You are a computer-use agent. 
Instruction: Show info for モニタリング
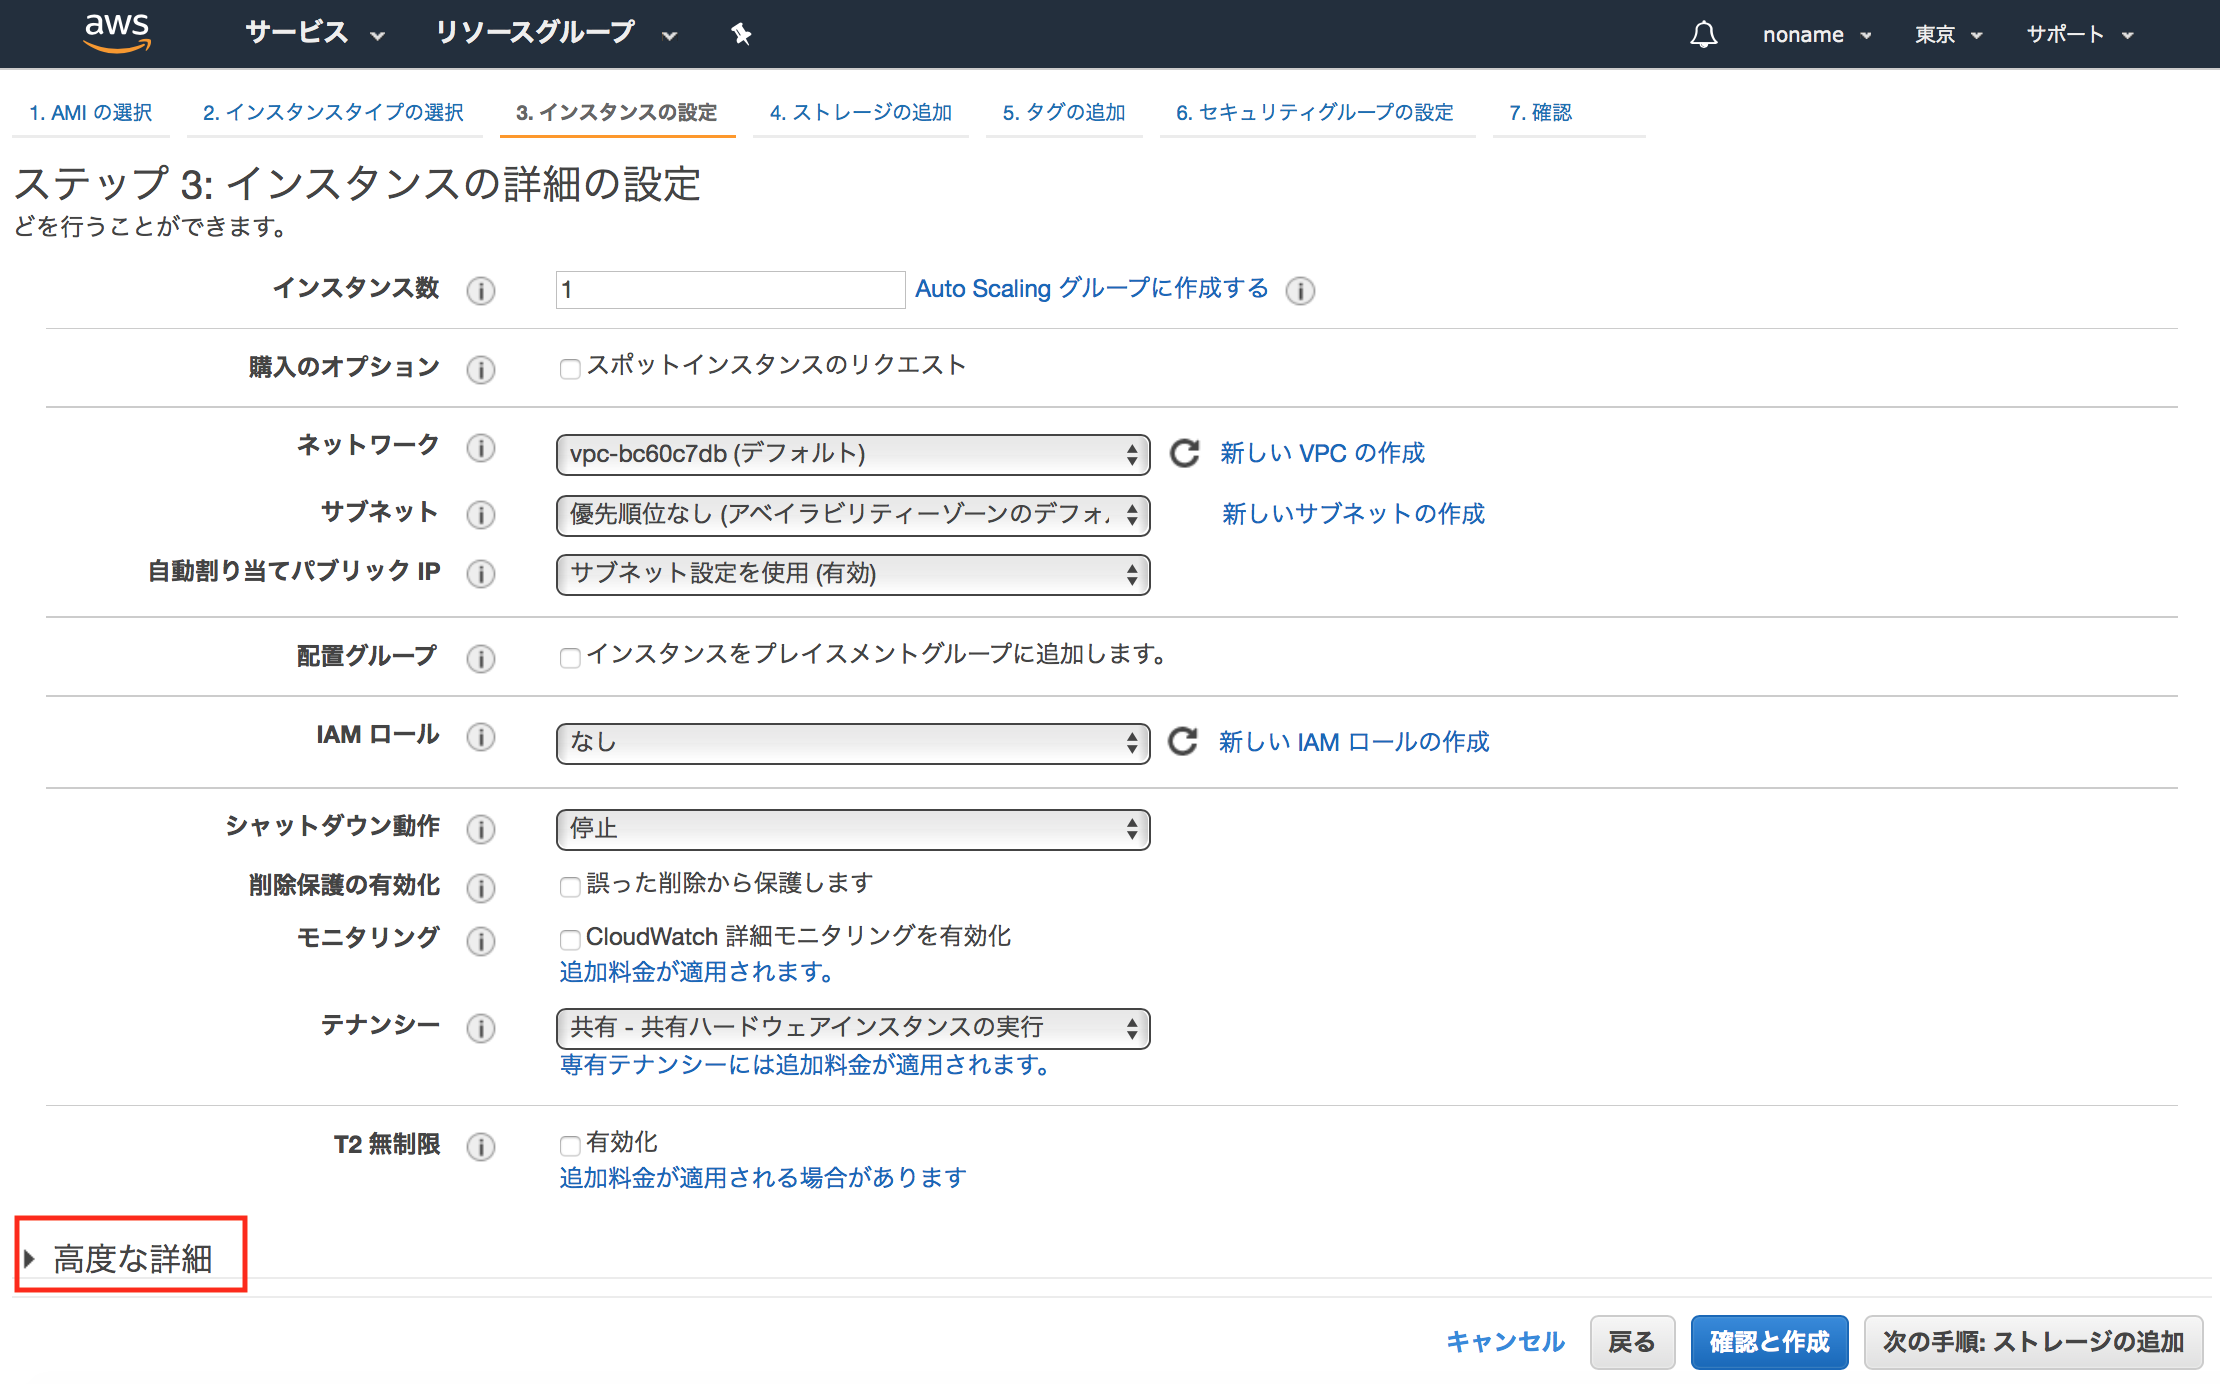(x=481, y=940)
